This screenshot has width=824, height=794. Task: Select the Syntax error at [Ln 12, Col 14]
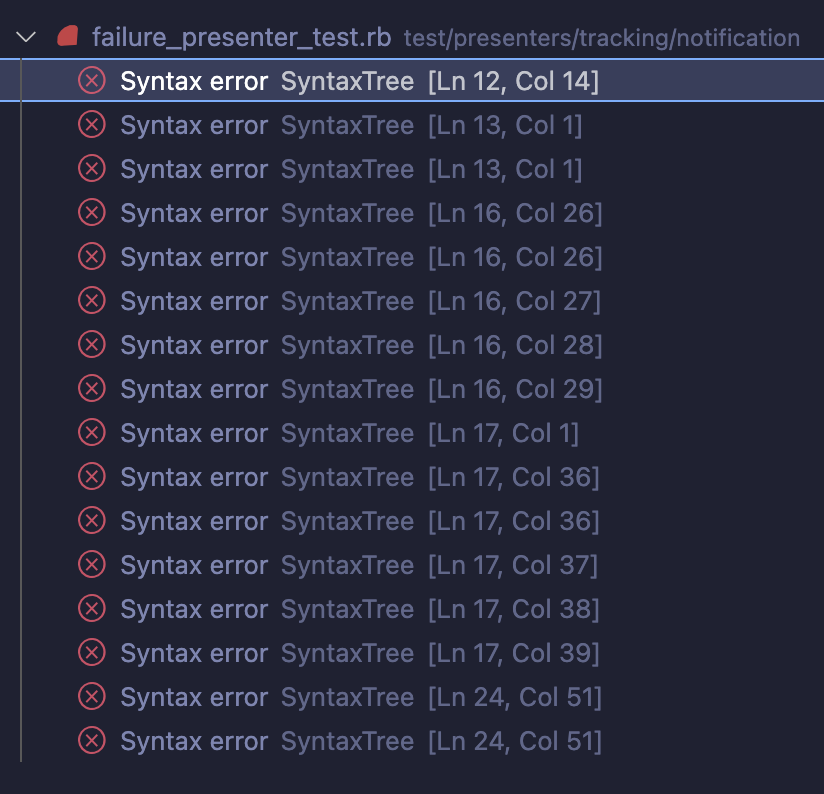412,81
